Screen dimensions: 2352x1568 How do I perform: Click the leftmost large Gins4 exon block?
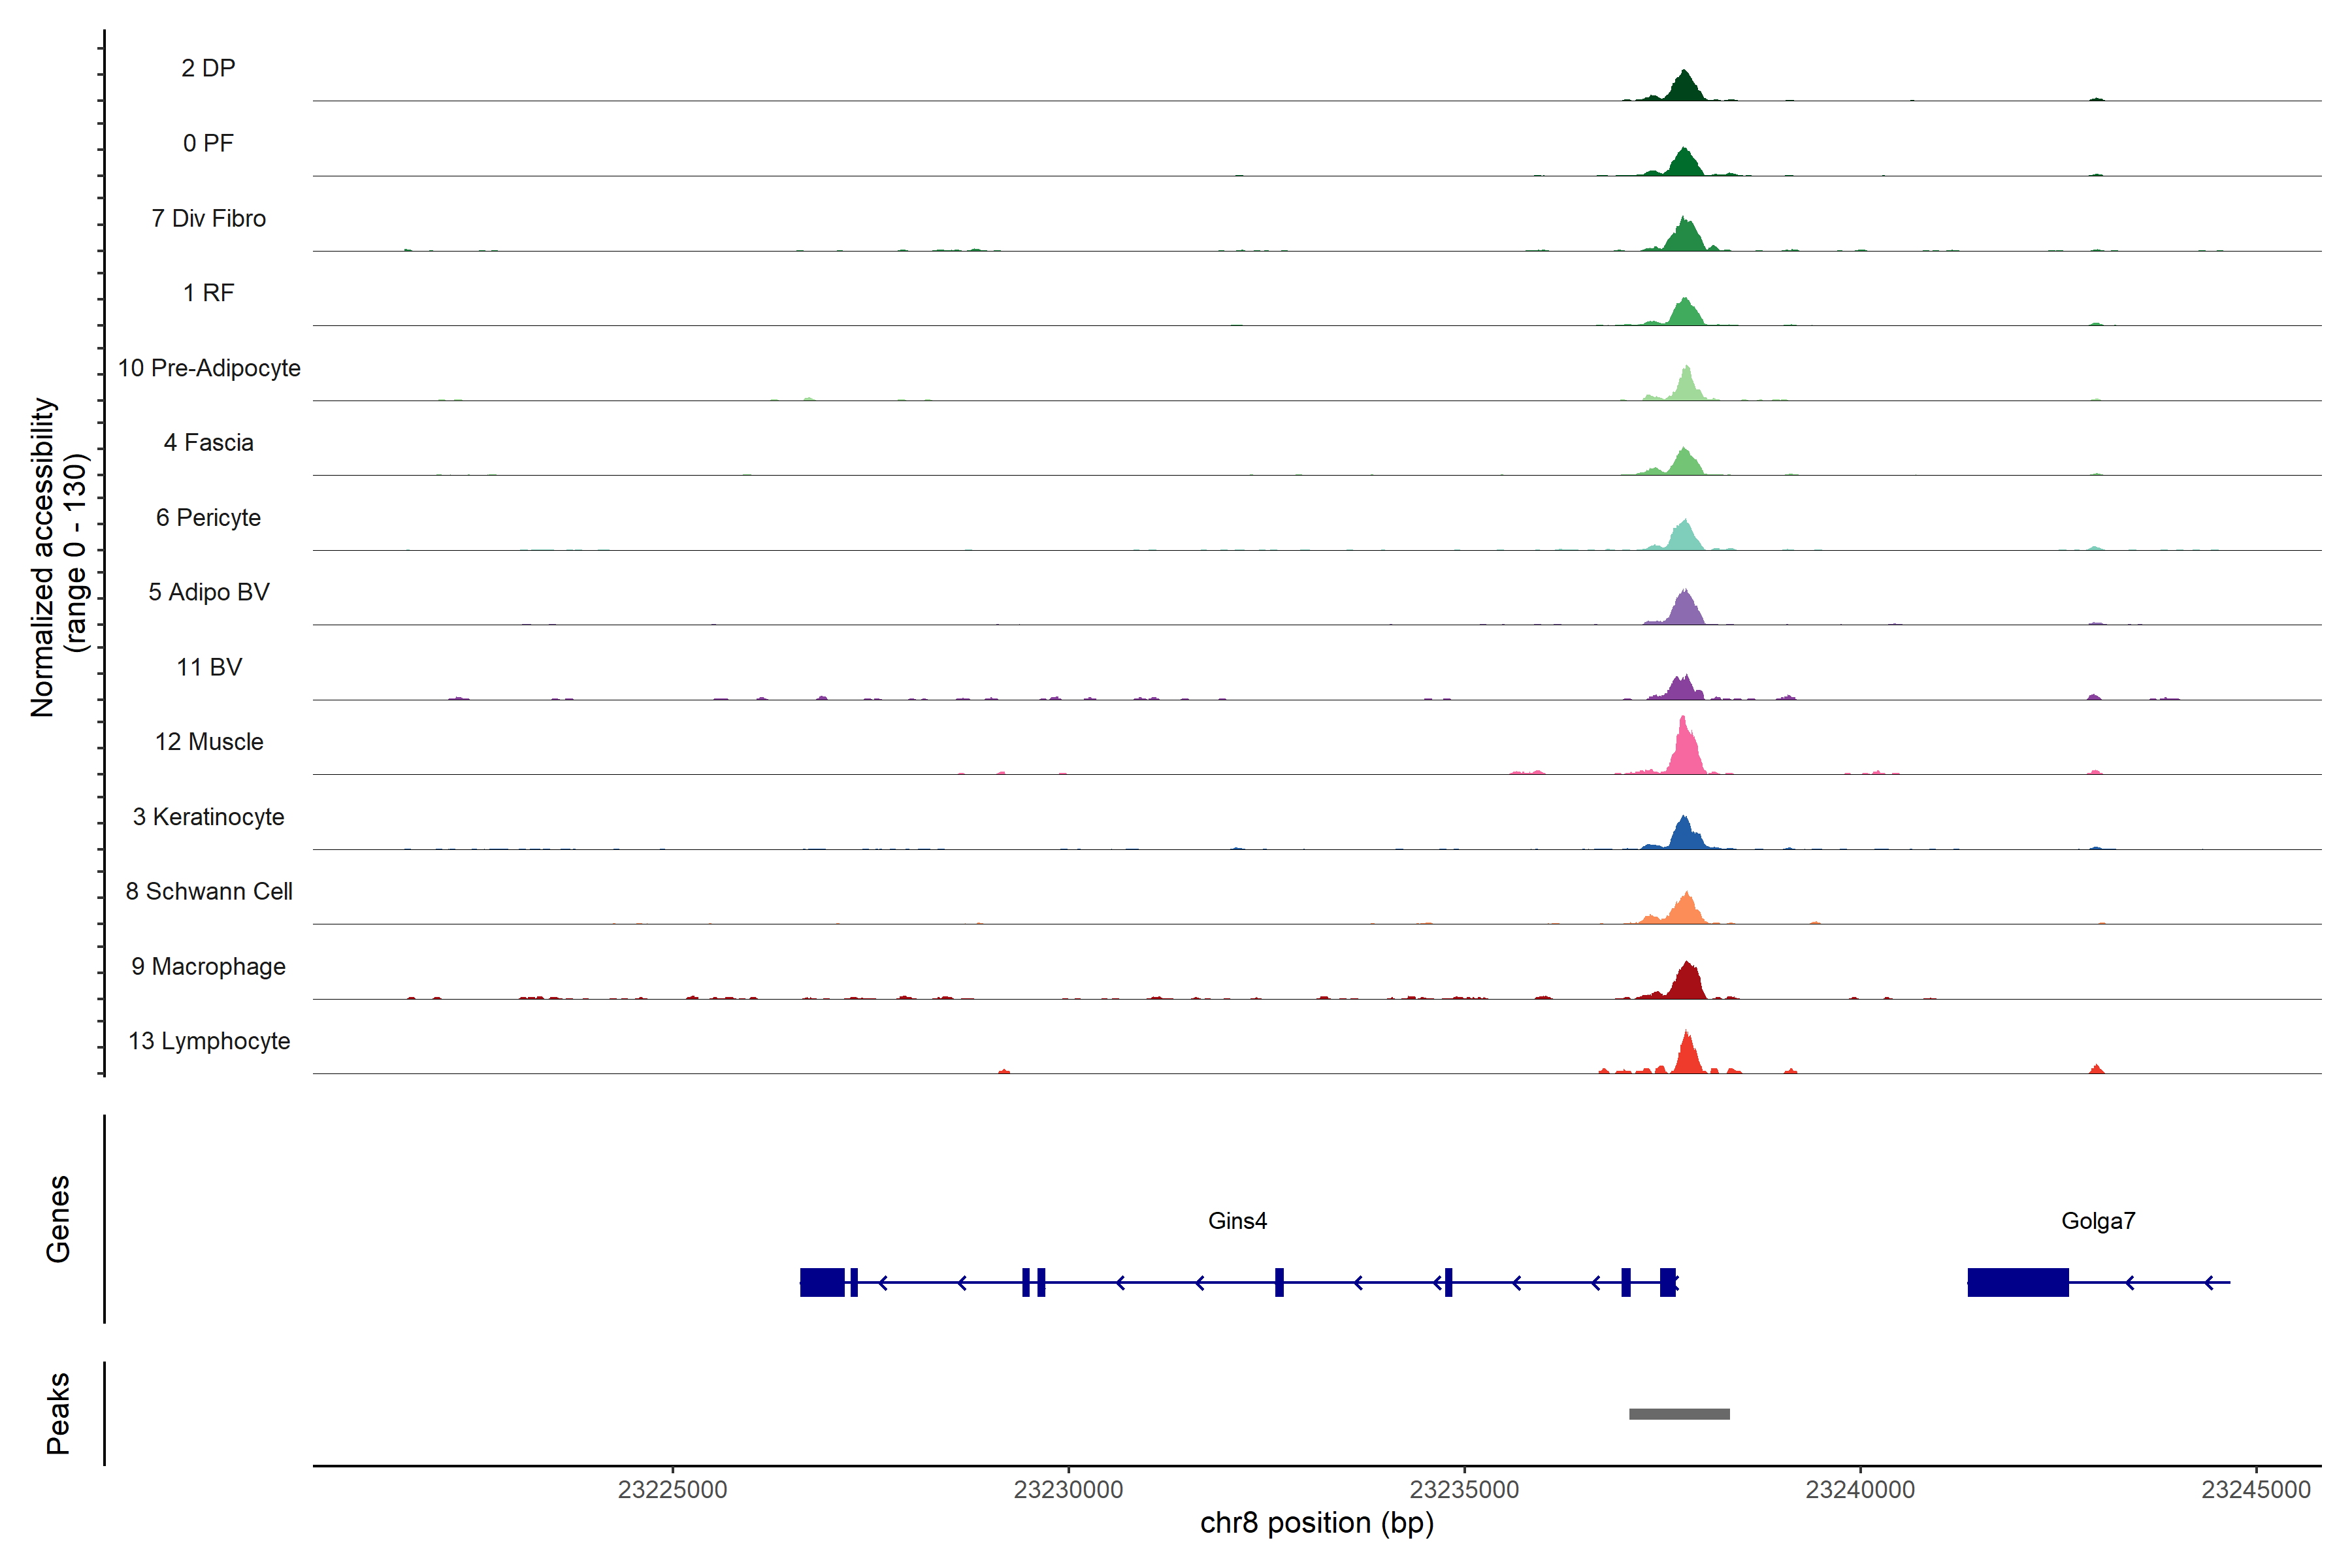click(x=822, y=1282)
